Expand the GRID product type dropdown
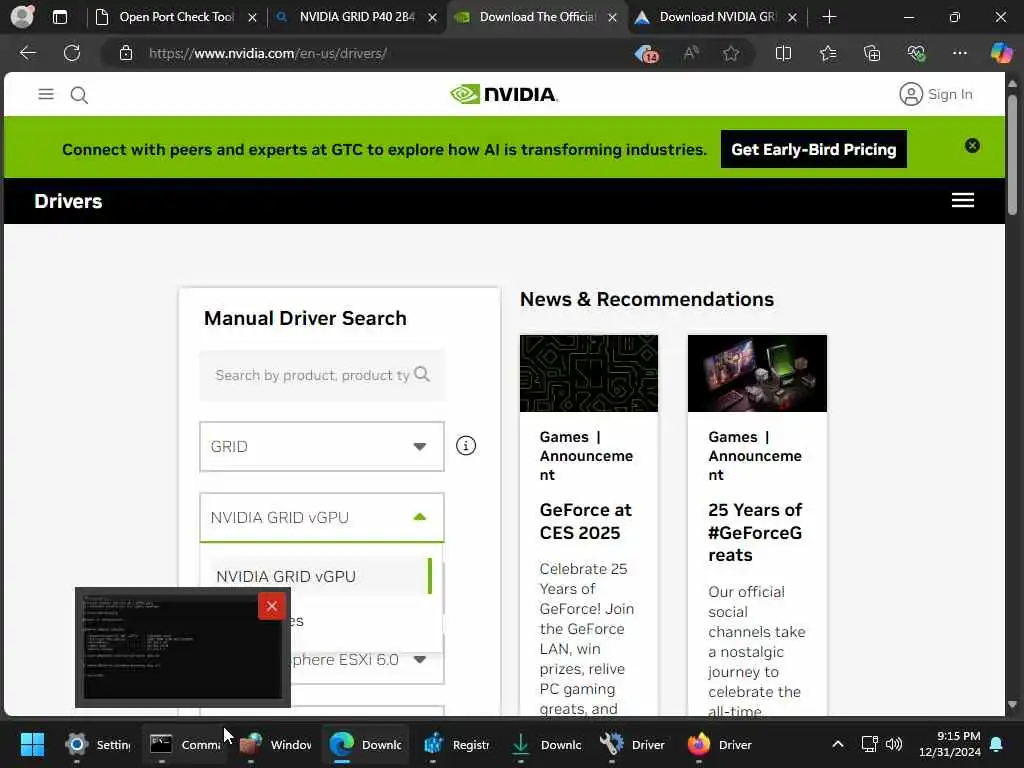1024x768 pixels. point(321,447)
